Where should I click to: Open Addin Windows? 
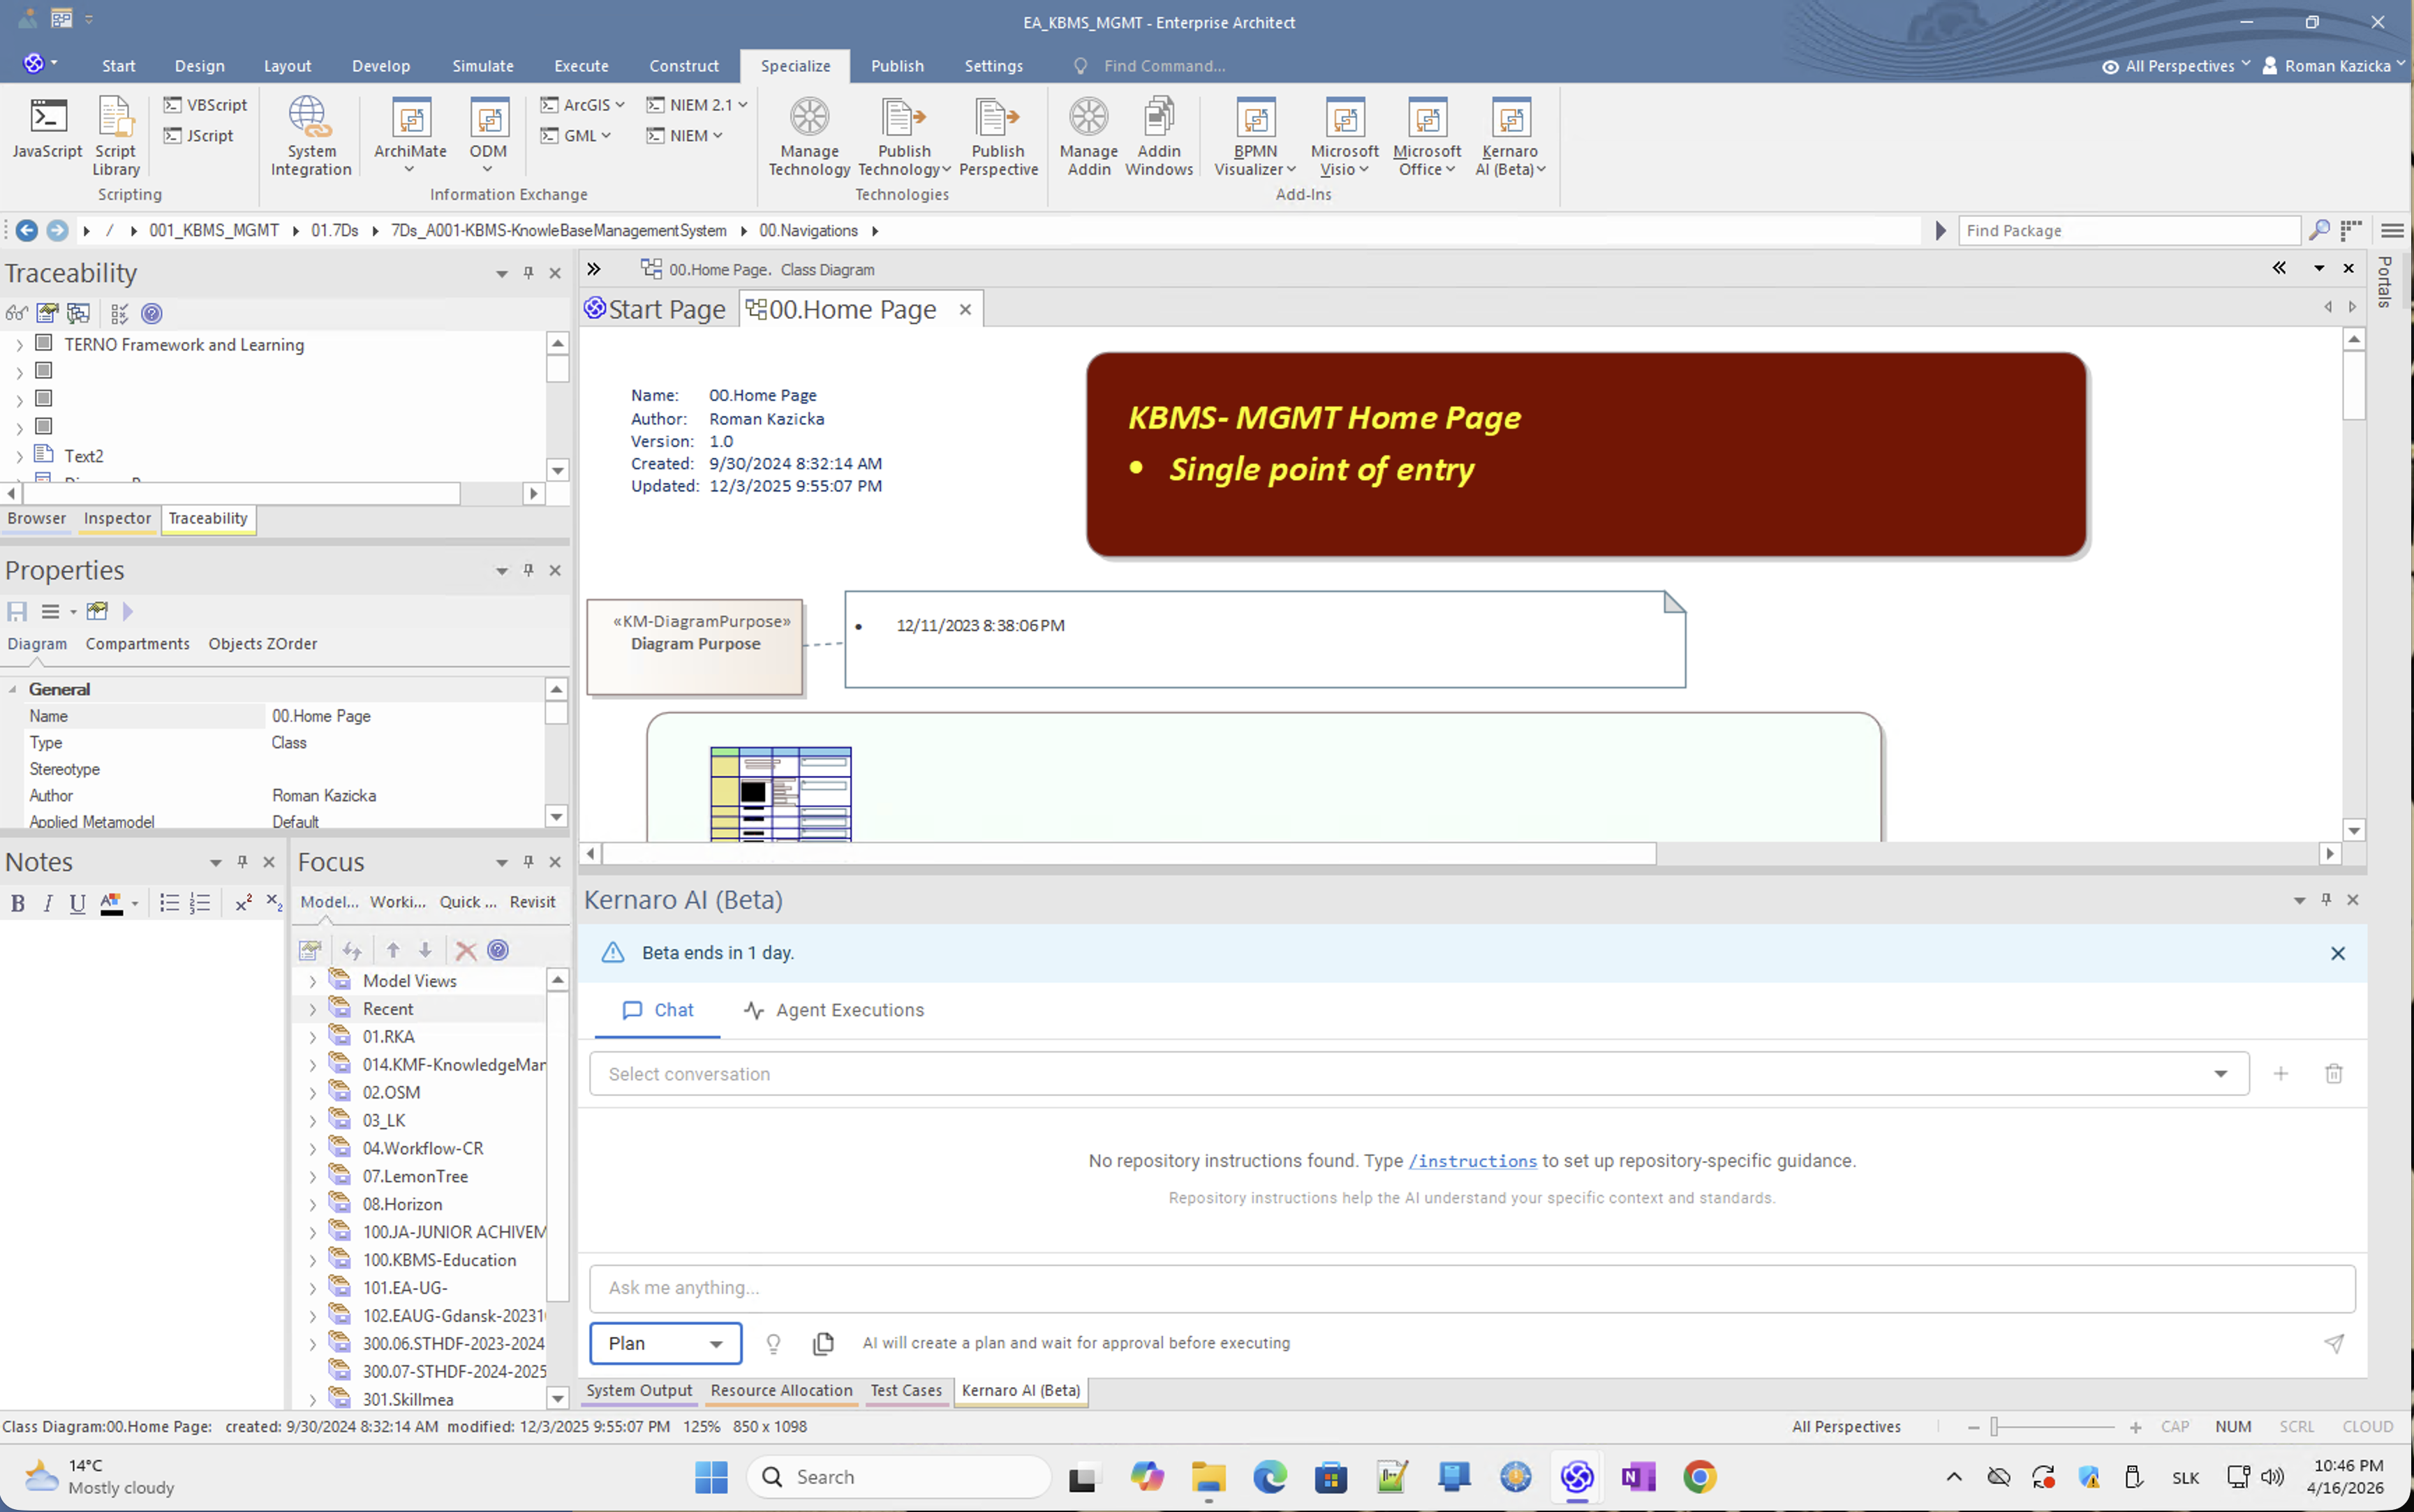(1158, 136)
